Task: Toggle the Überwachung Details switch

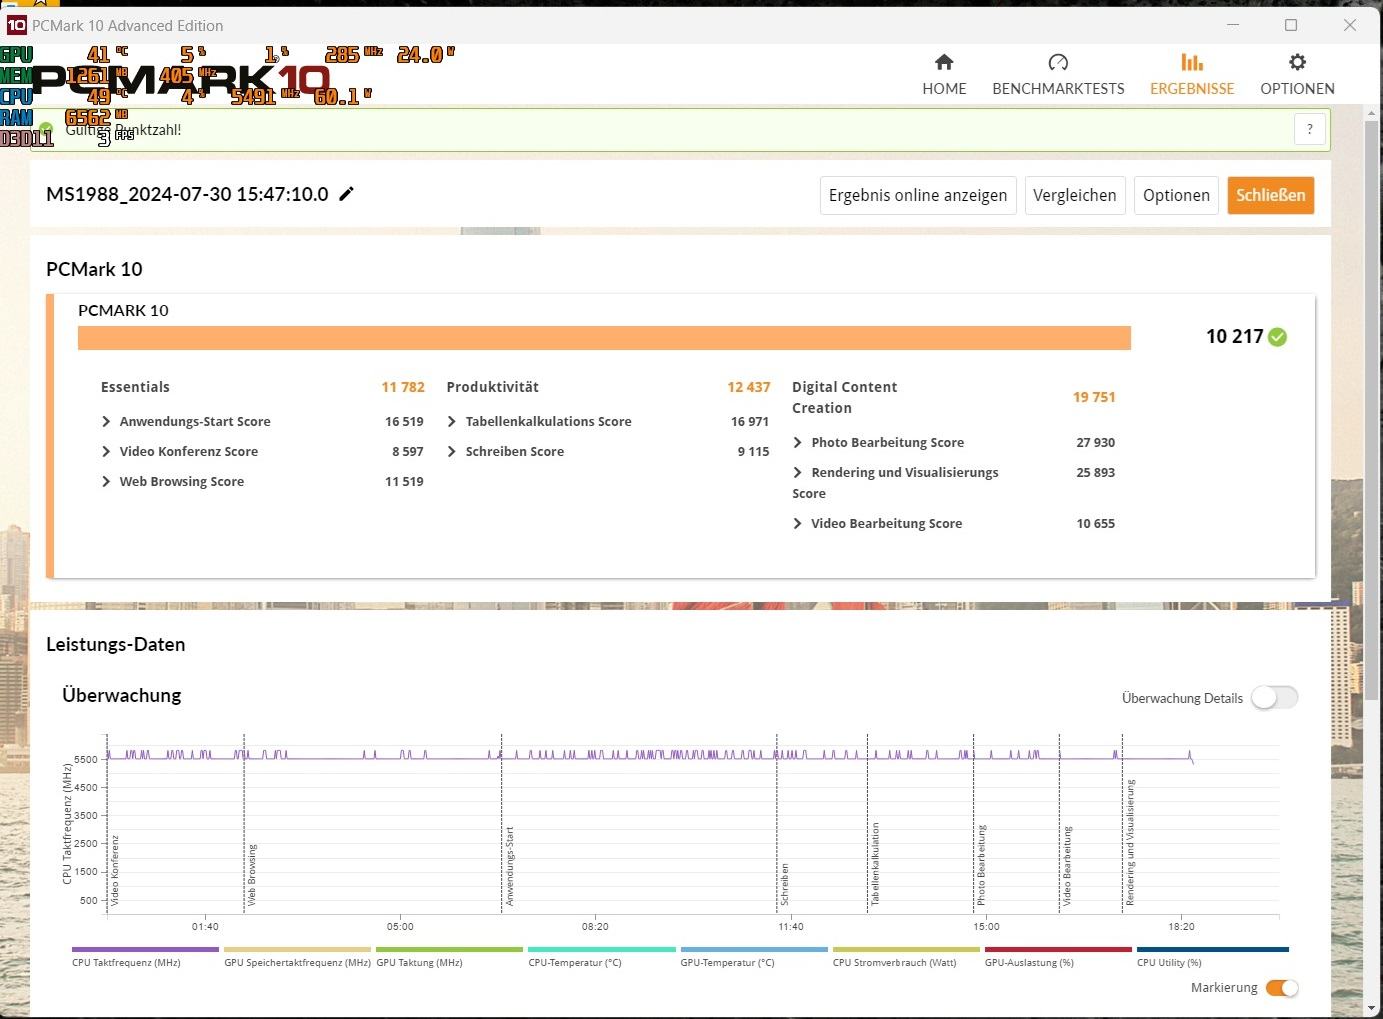Action: click(1274, 698)
